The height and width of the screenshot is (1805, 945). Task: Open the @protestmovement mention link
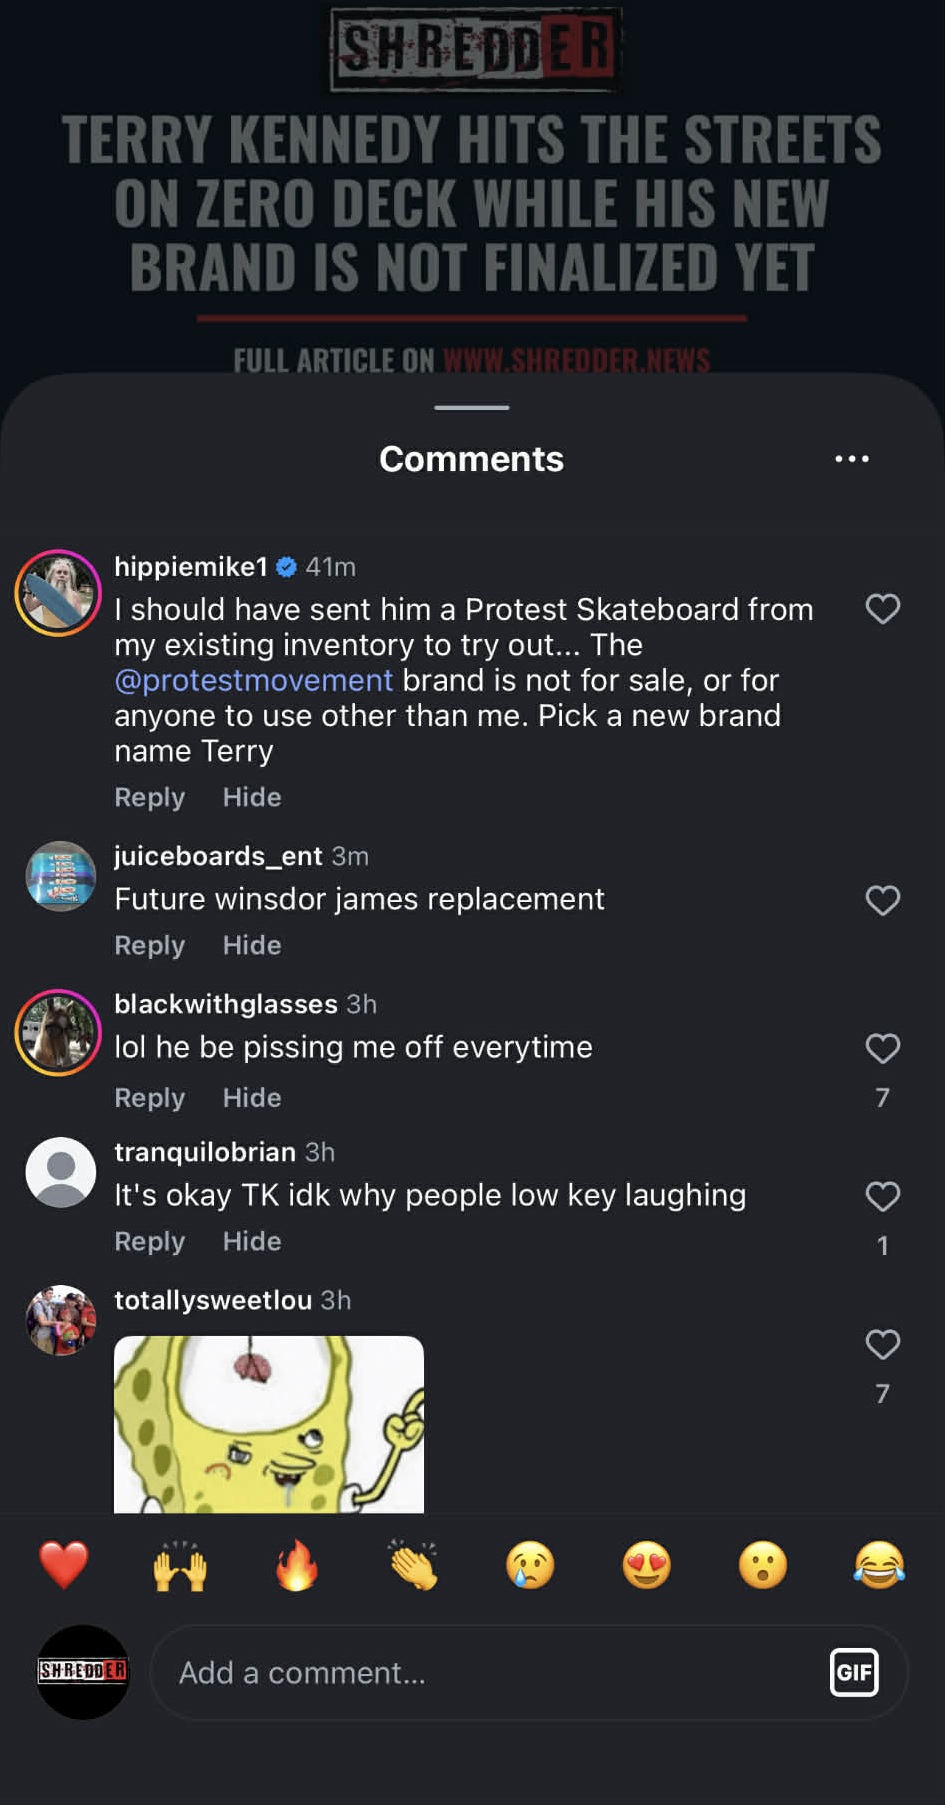[254, 680]
